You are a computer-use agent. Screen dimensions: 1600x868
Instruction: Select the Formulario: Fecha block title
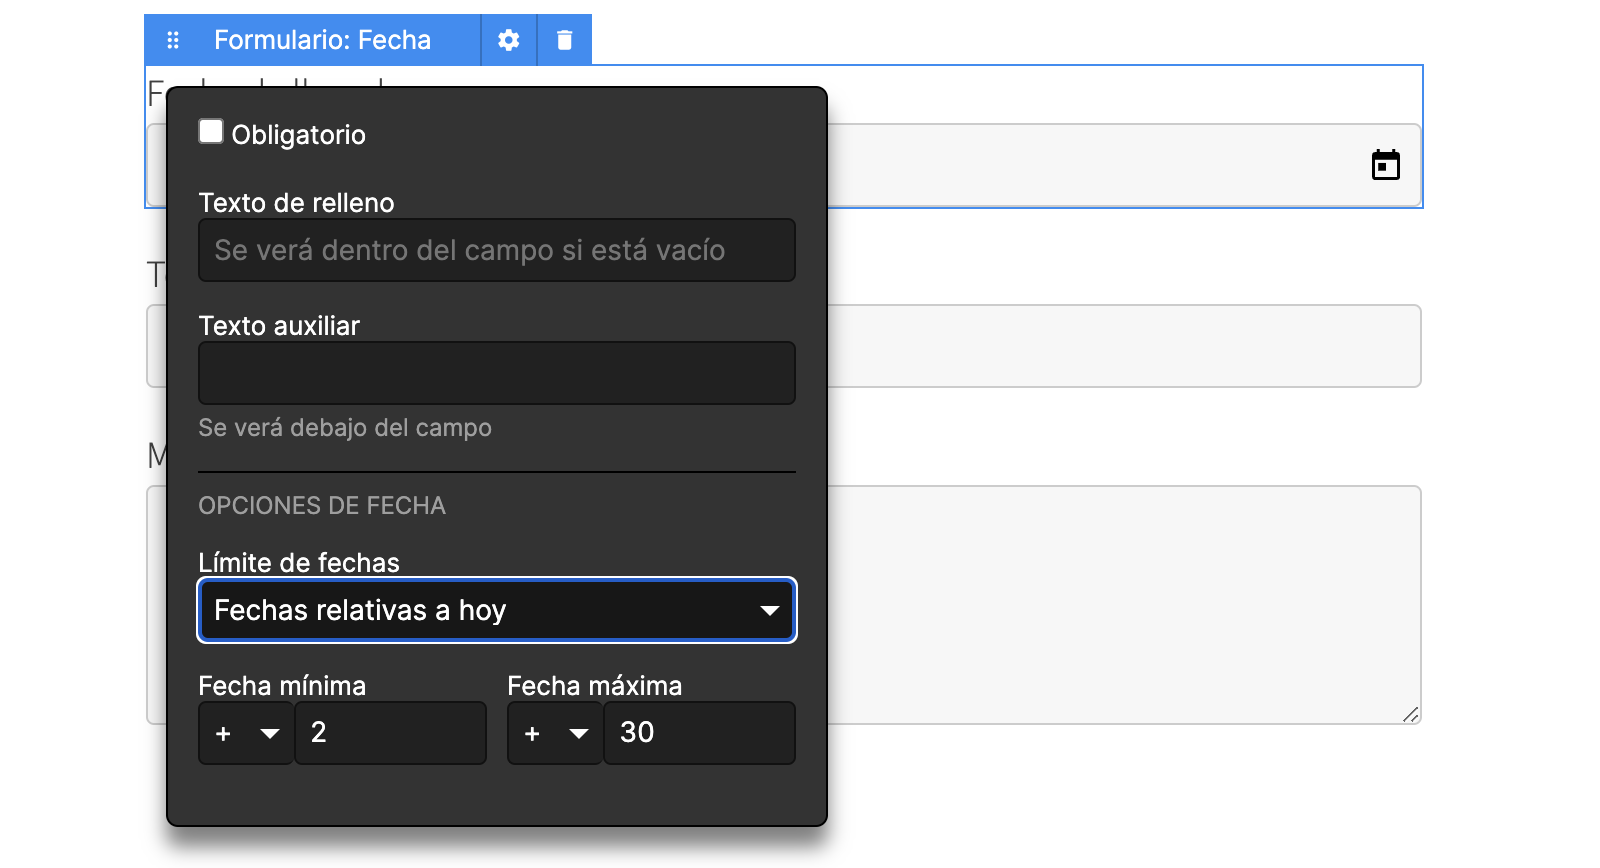coord(322,40)
